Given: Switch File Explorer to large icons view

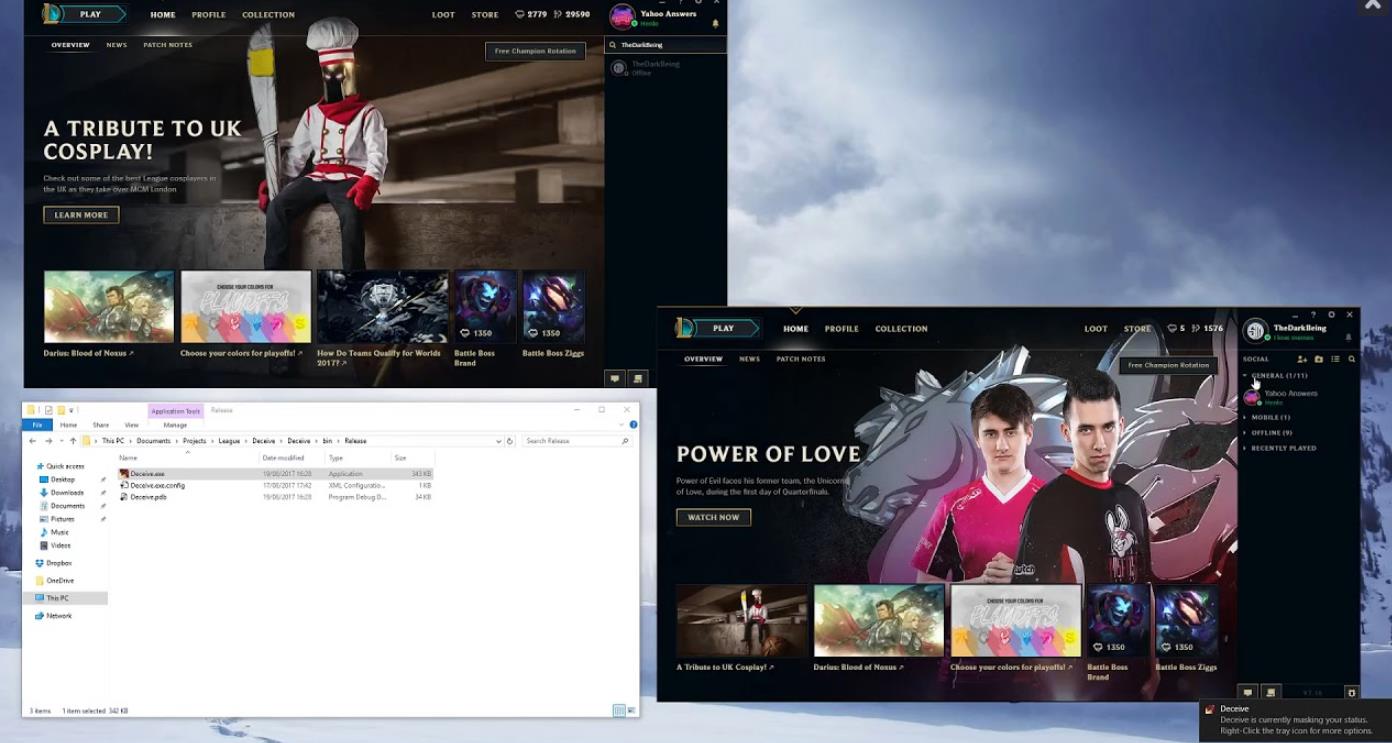Looking at the screenshot, I should 631,710.
